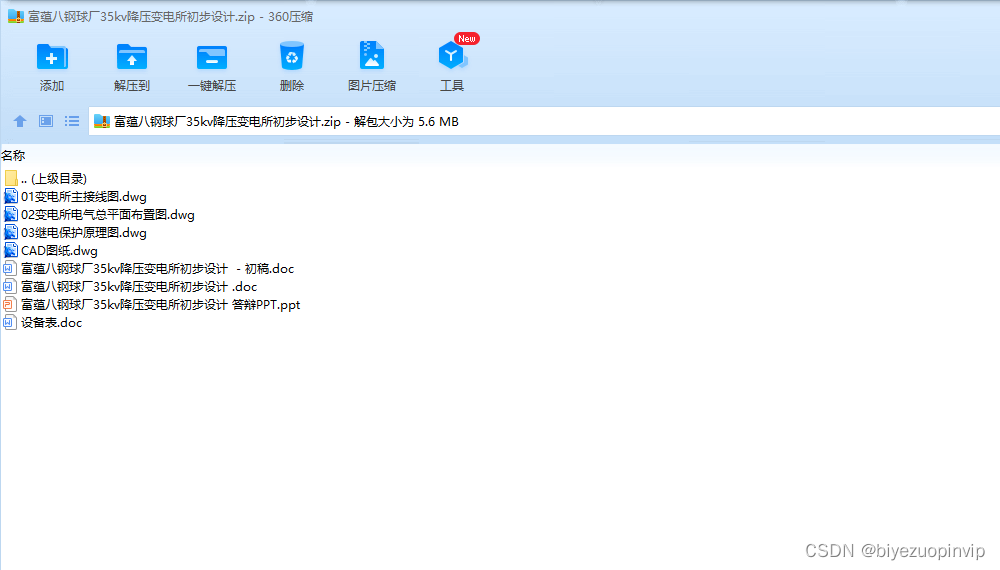The height and width of the screenshot is (570, 1000).
Task: Click the dwg icon of 03继电保护原理图
Action: [x=11, y=233]
